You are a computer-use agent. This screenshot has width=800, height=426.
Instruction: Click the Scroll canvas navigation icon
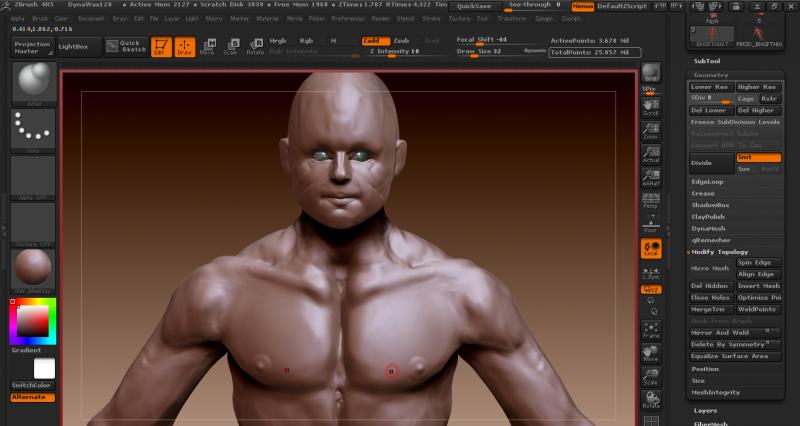(x=651, y=107)
